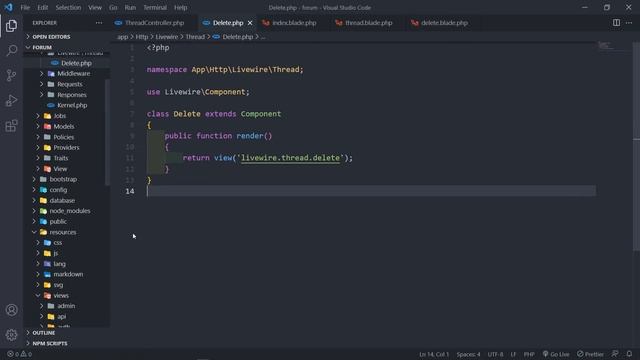Viewport: 640px width, 360px height.
Task: Open the Help menu
Action: point(180,7)
